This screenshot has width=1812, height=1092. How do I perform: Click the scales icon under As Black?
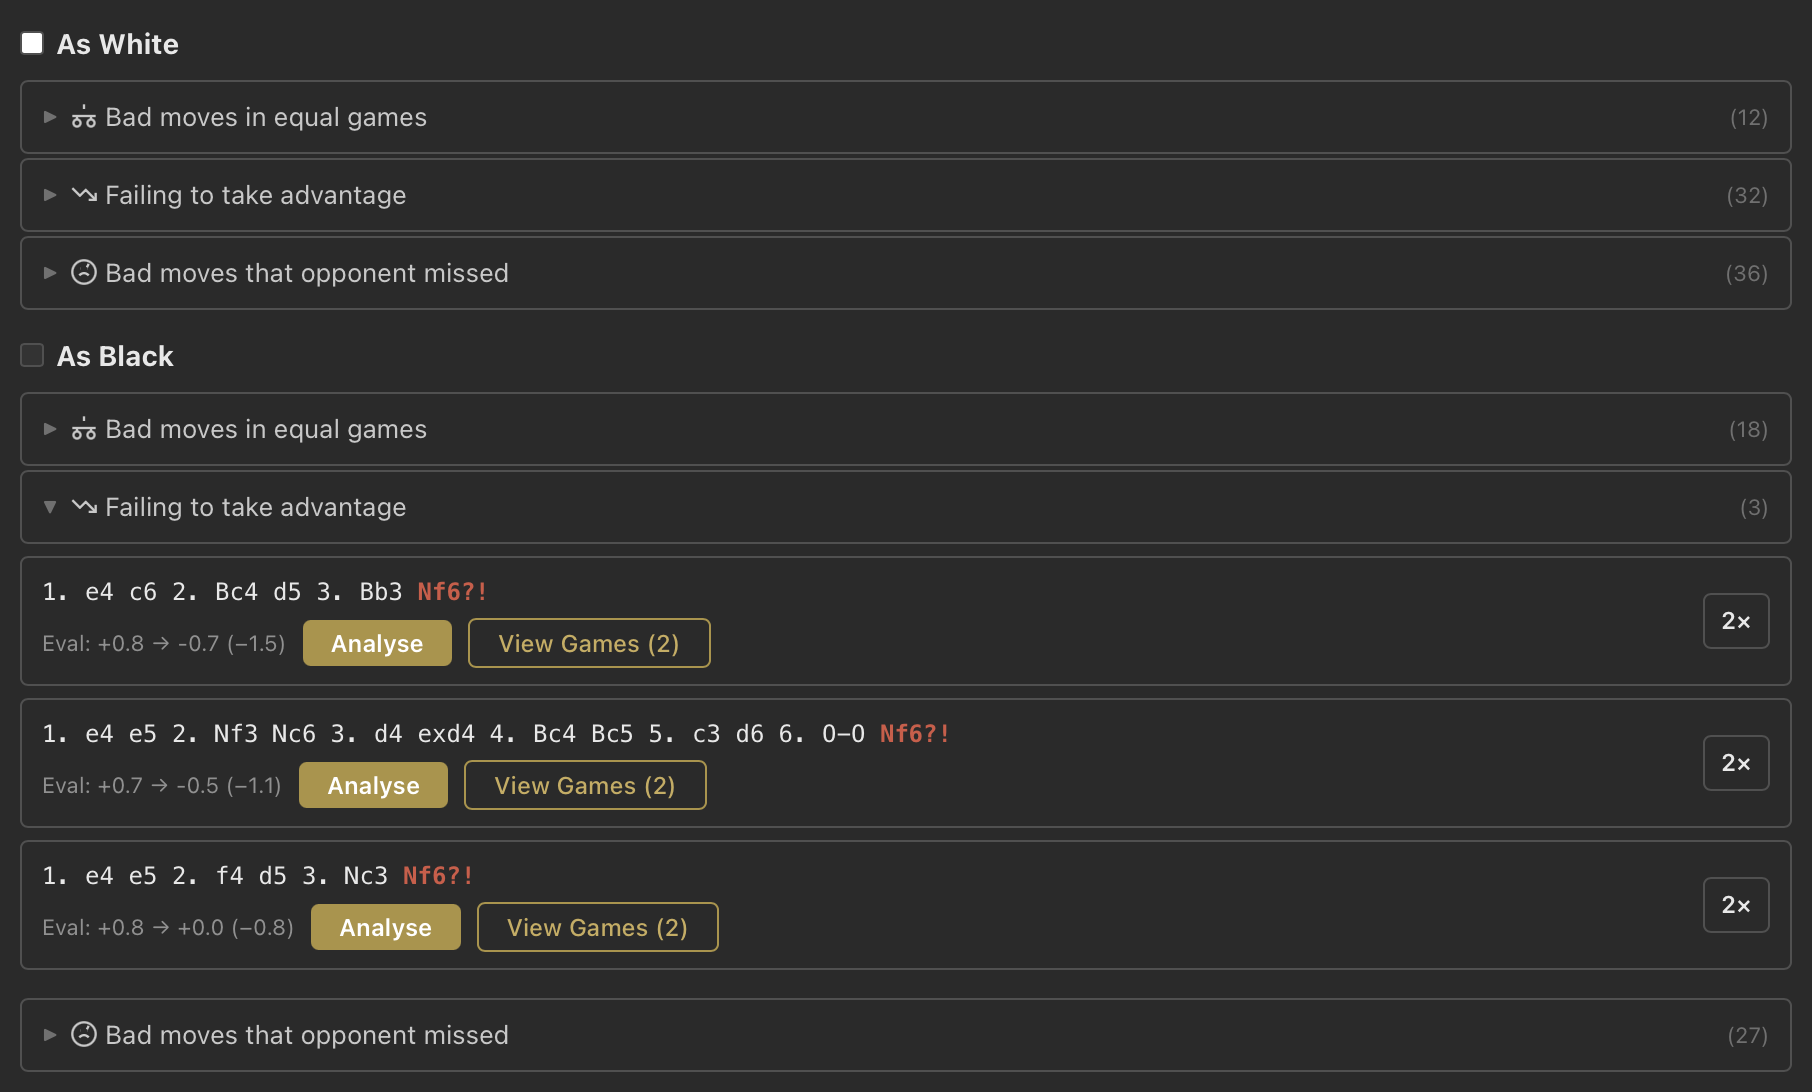(84, 430)
